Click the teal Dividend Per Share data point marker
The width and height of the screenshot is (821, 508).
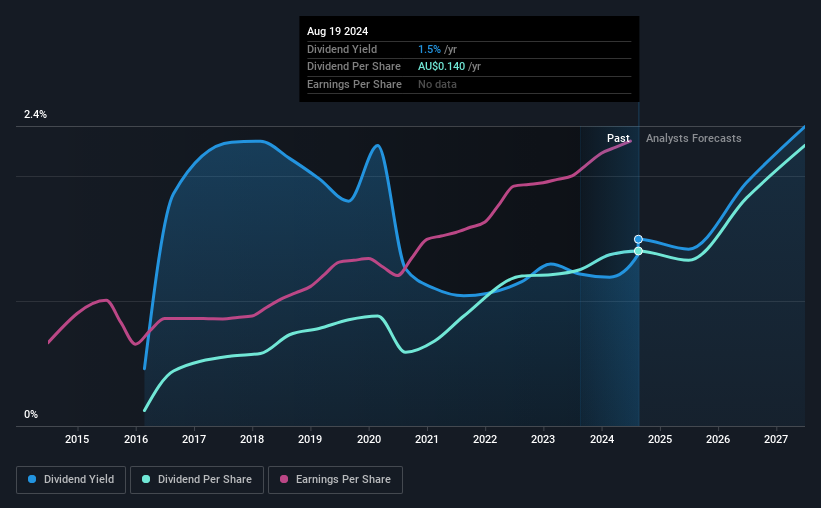point(638,251)
